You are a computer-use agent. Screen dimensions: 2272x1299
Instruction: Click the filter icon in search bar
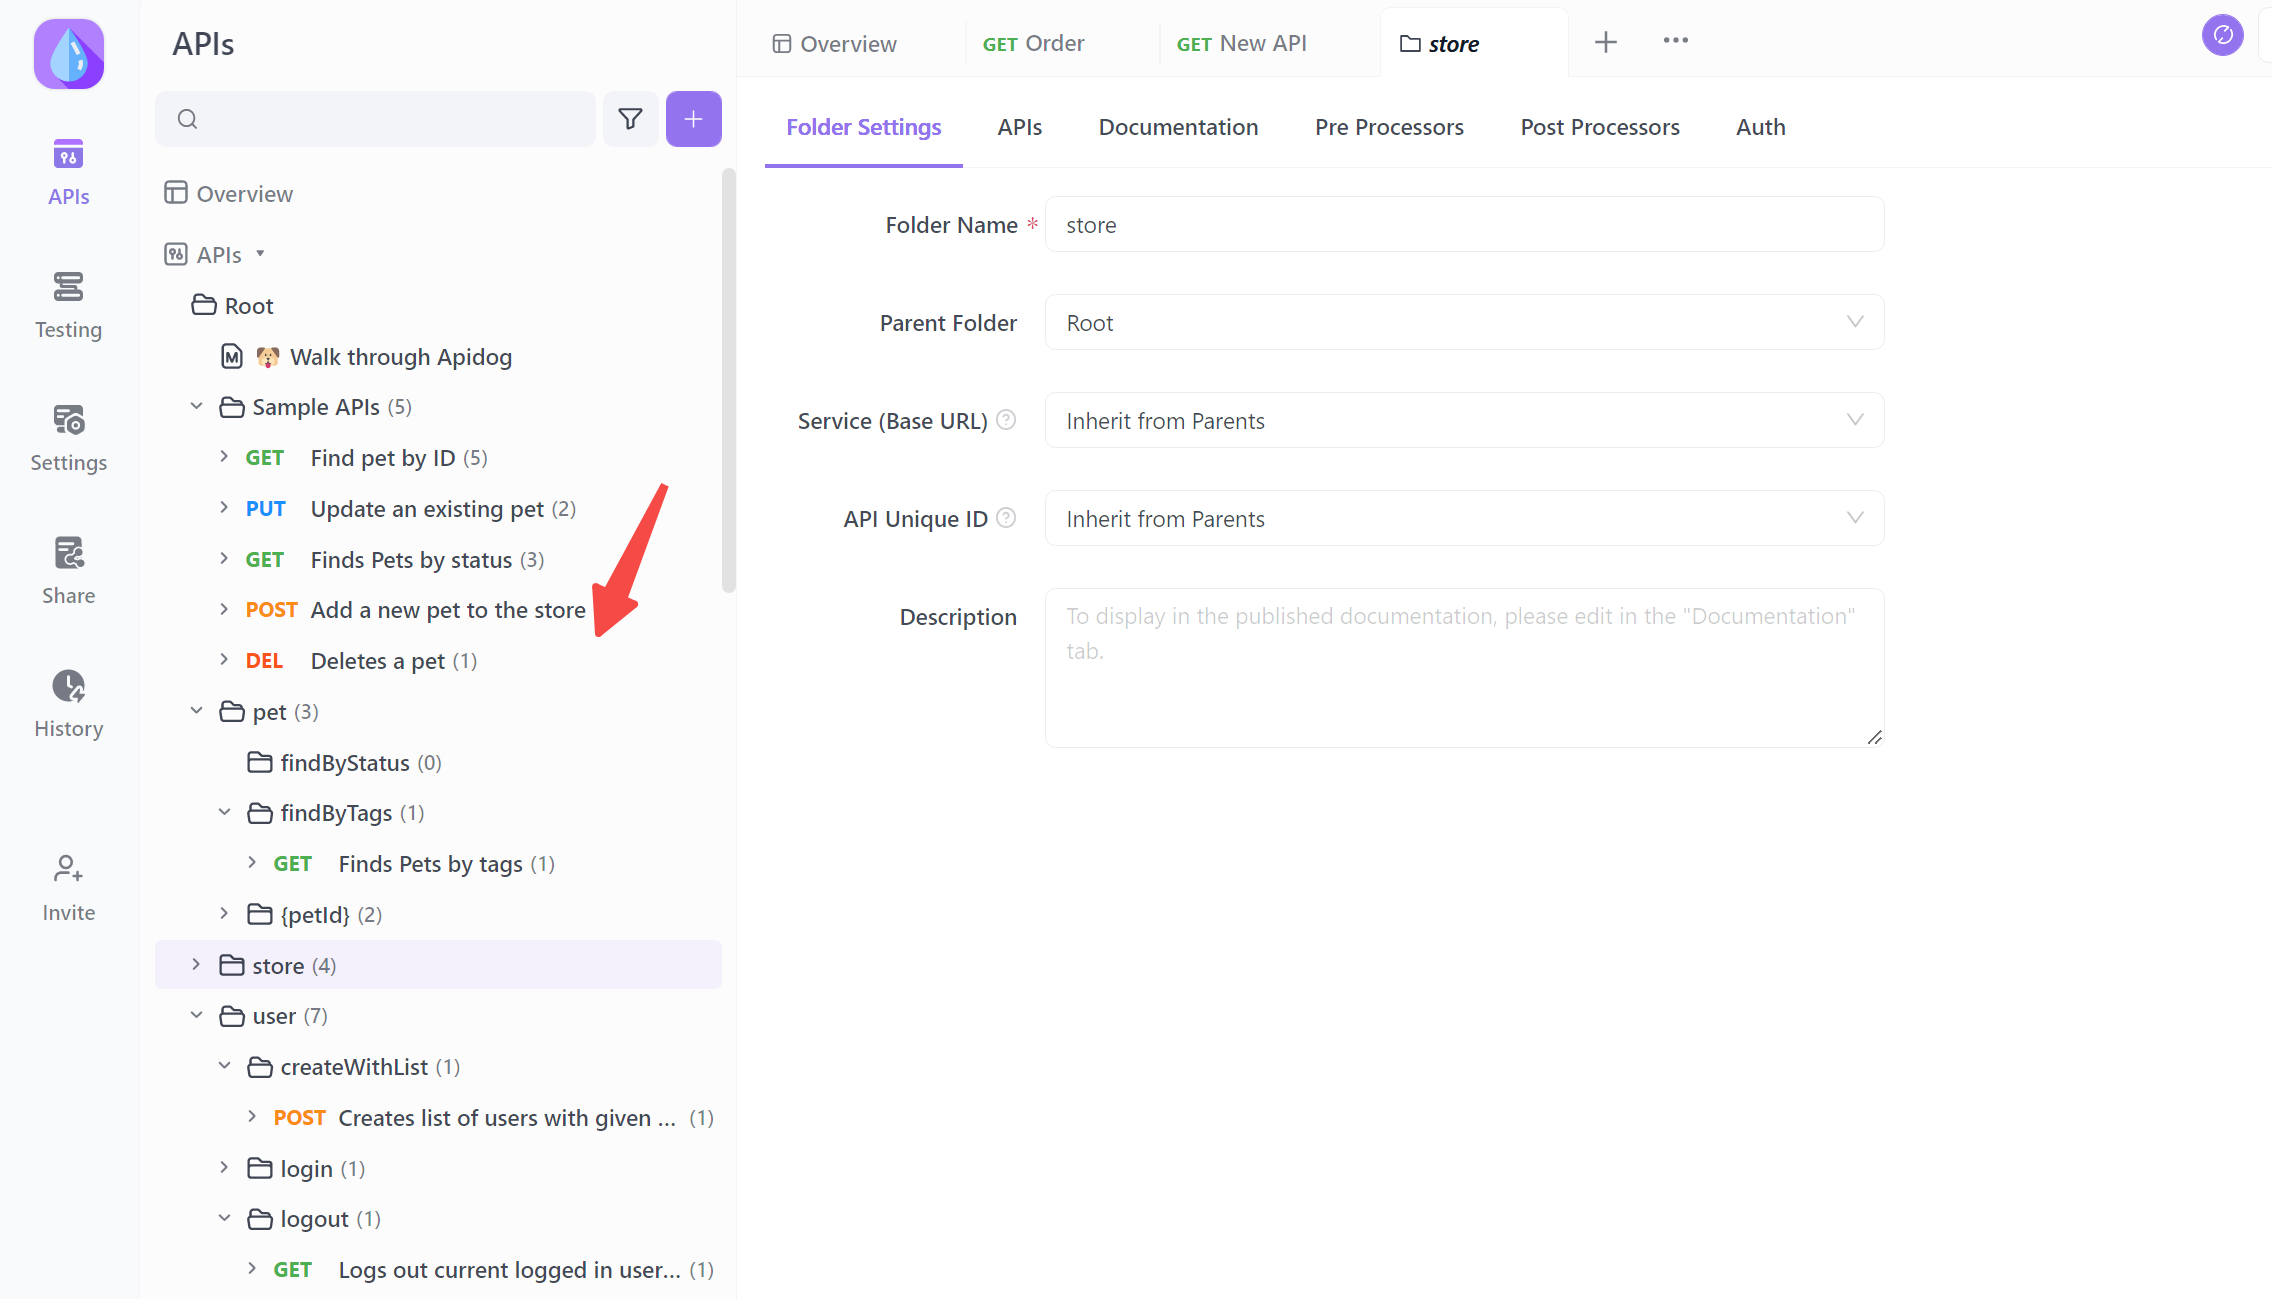[x=630, y=119]
